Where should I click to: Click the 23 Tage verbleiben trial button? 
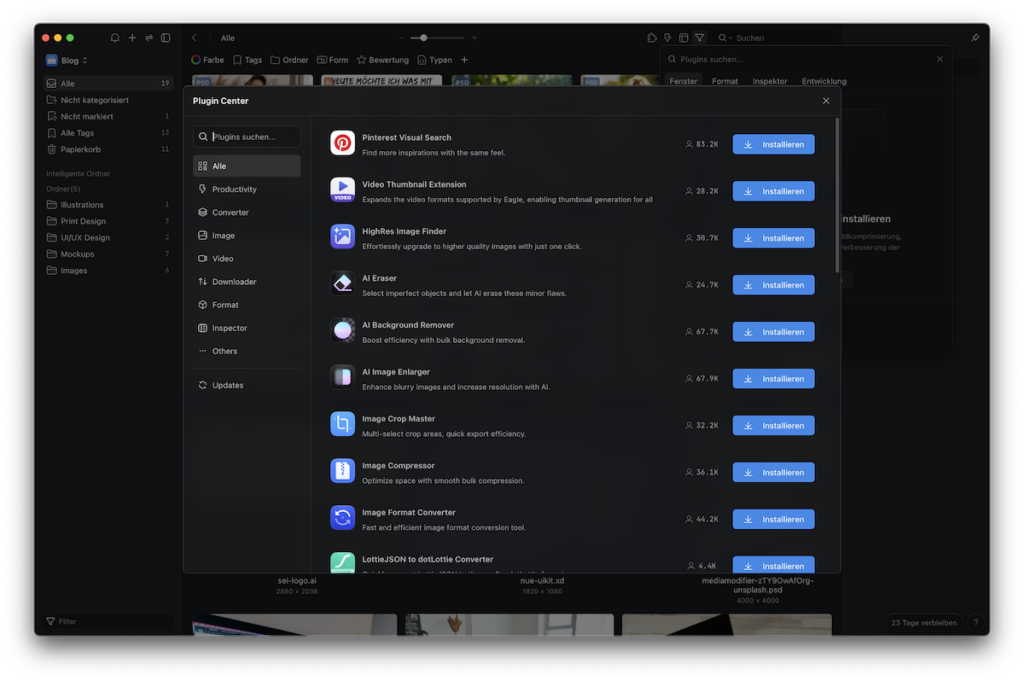tap(923, 622)
